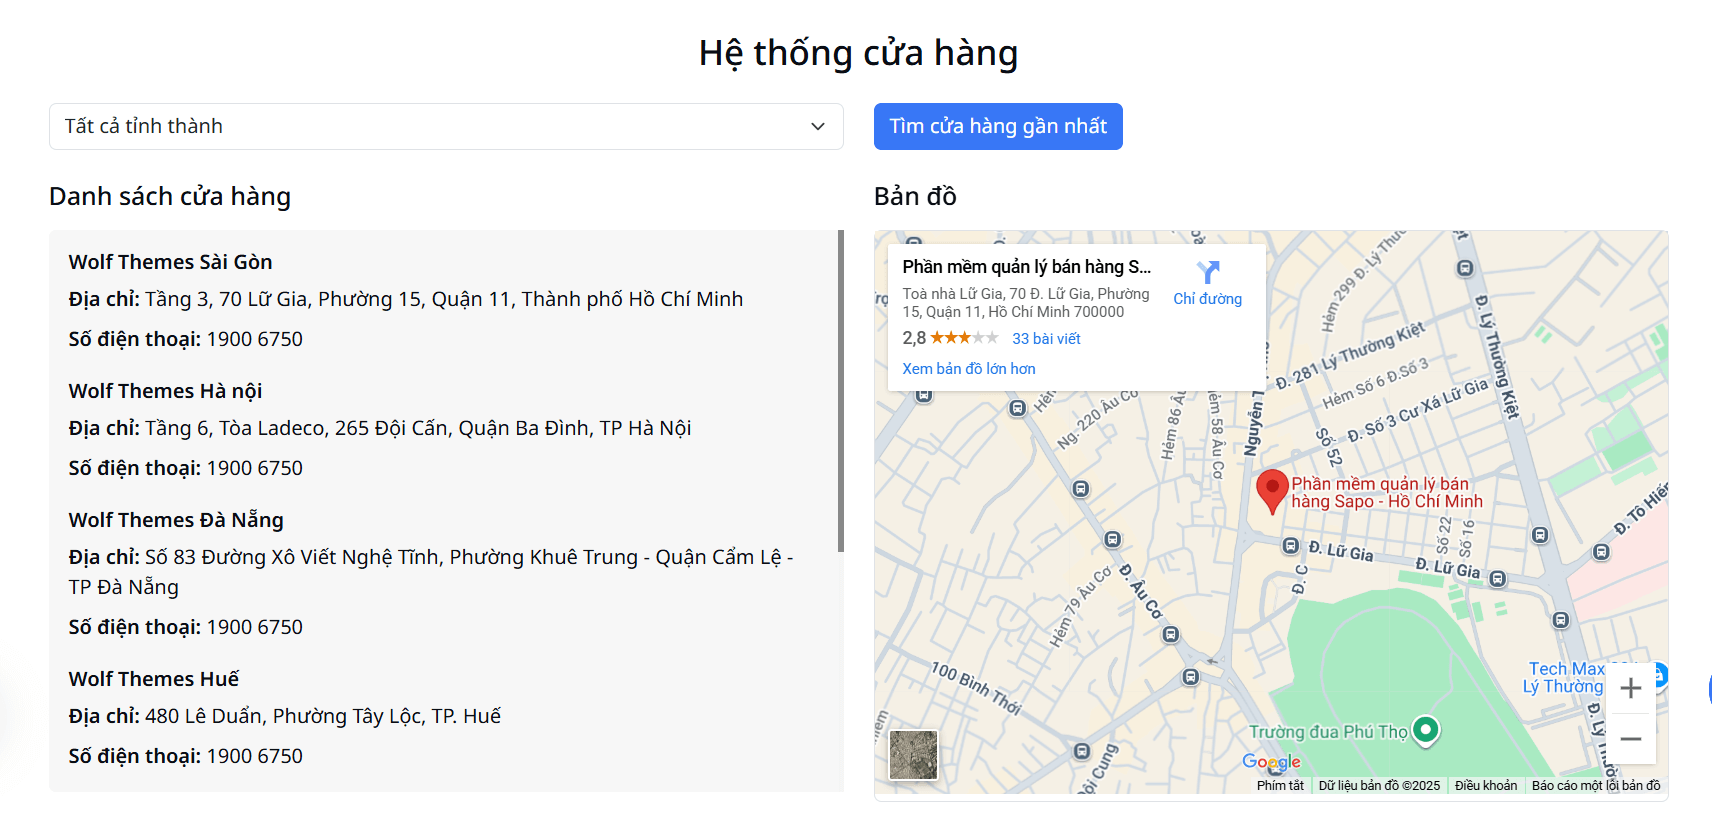This screenshot has height=831, width=1712.
Task: Open 'Điều khoản' terms link
Action: 1486,786
